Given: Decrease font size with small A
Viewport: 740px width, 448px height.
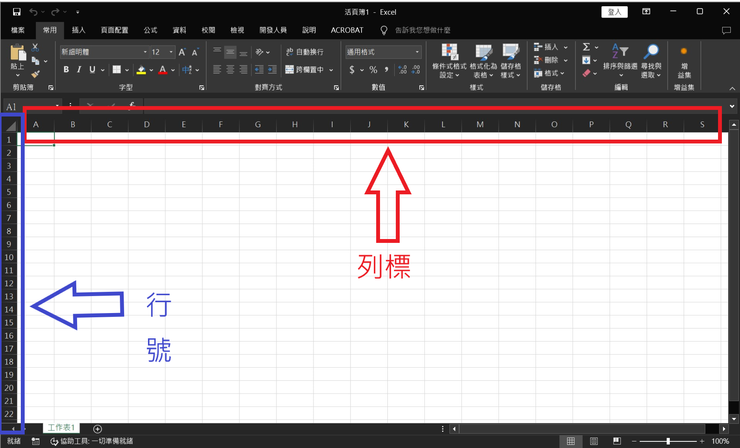Looking at the screenshot, I should pos(194,52).
